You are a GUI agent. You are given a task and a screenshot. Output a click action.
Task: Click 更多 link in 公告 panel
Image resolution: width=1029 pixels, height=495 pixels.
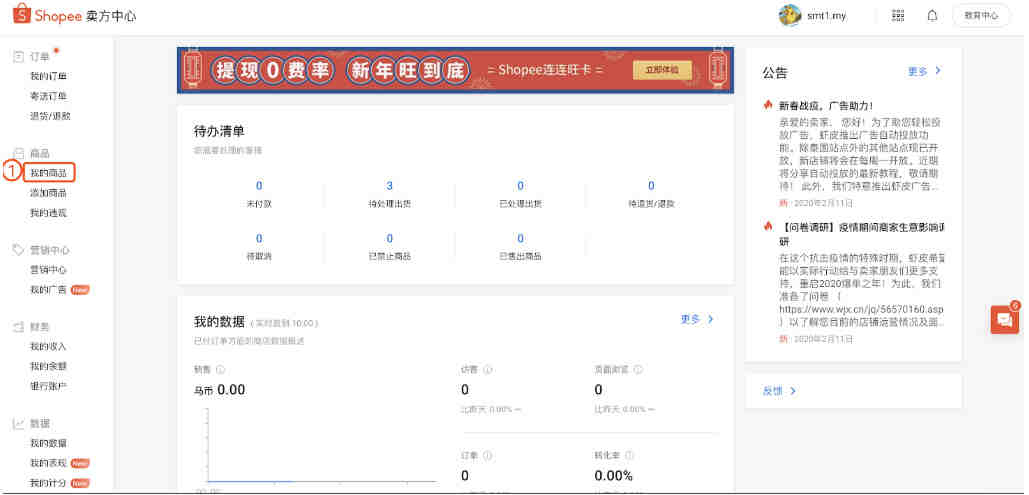point(925,71)
